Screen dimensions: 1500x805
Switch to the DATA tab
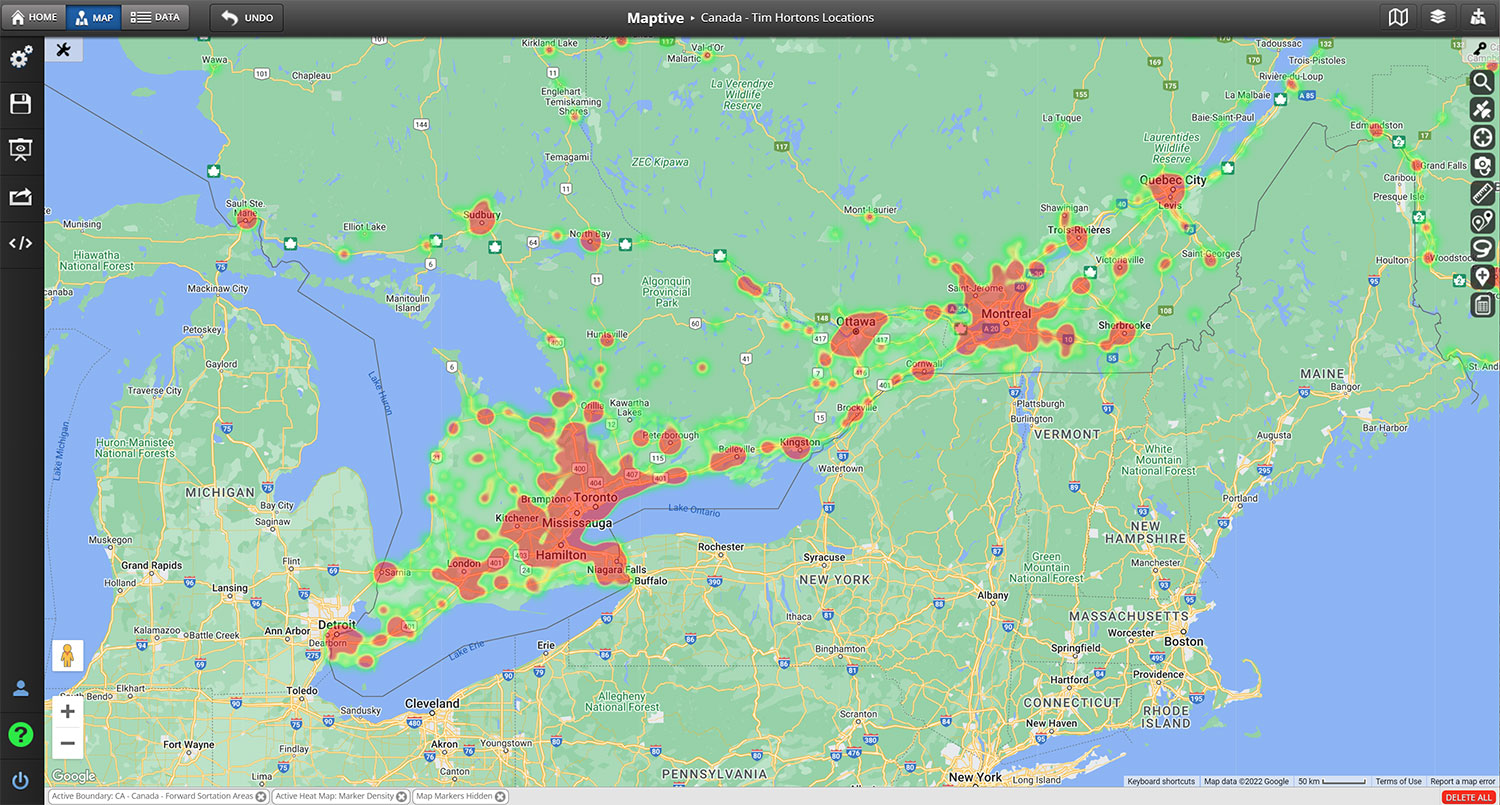coord(155,17)
